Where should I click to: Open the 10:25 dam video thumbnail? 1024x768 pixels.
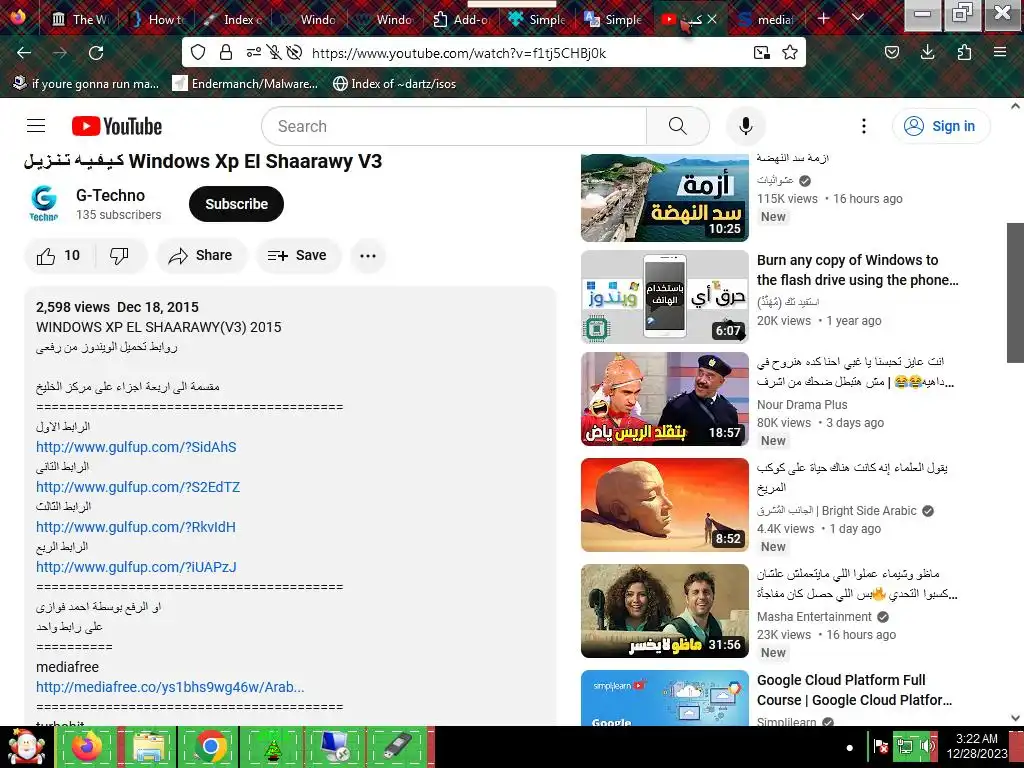coord(665,198)
